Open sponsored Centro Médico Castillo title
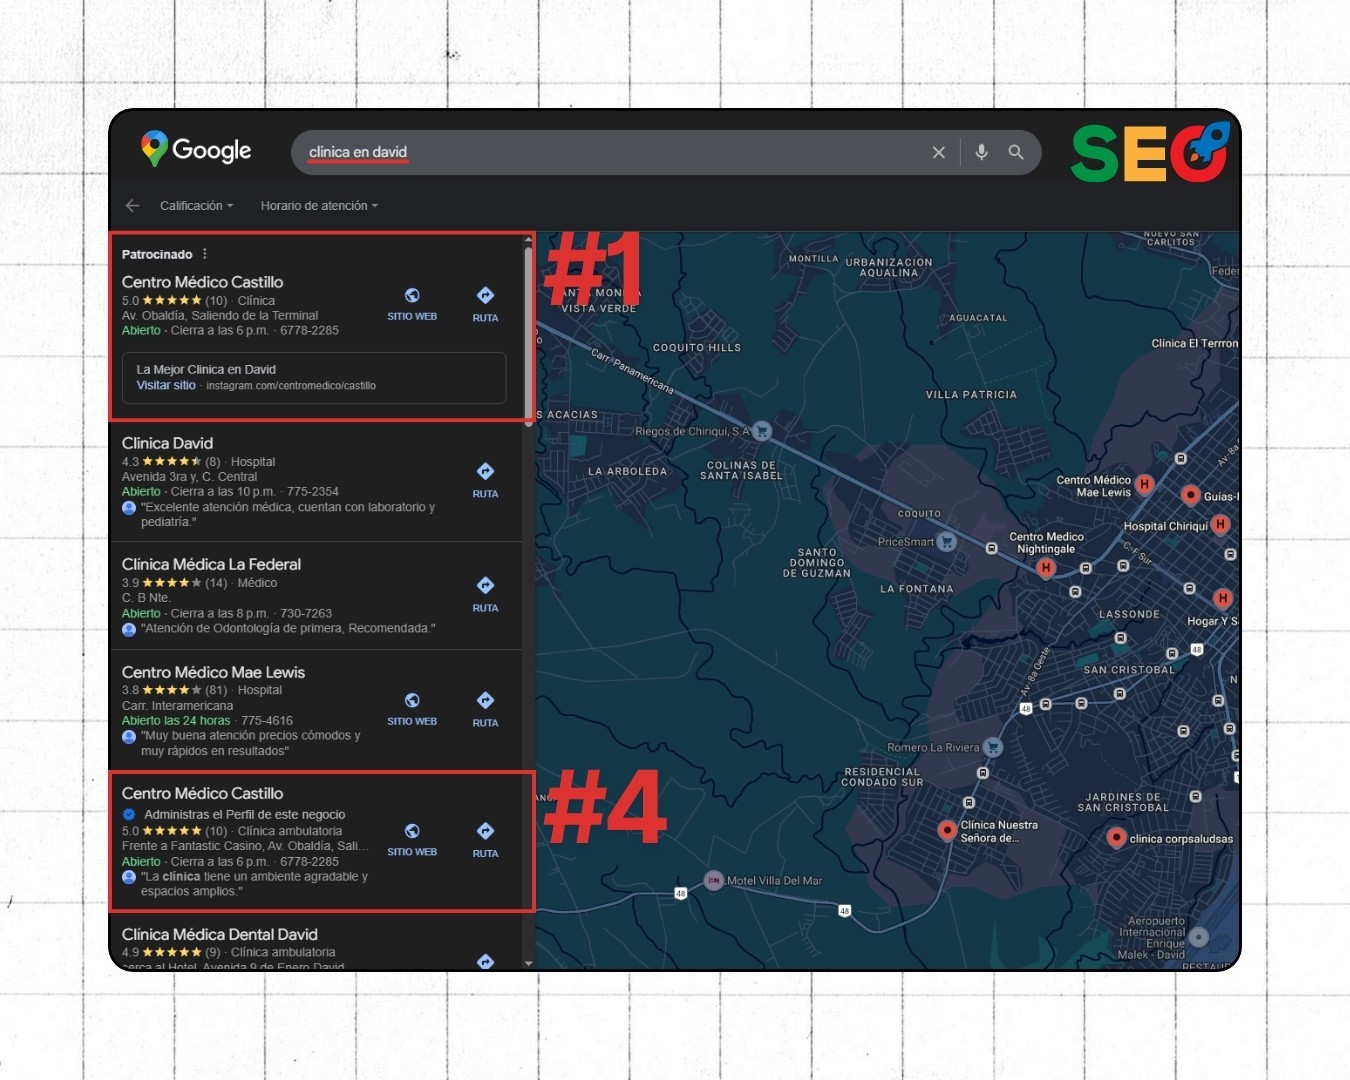1350x1080 pixels. click(202, 282)
